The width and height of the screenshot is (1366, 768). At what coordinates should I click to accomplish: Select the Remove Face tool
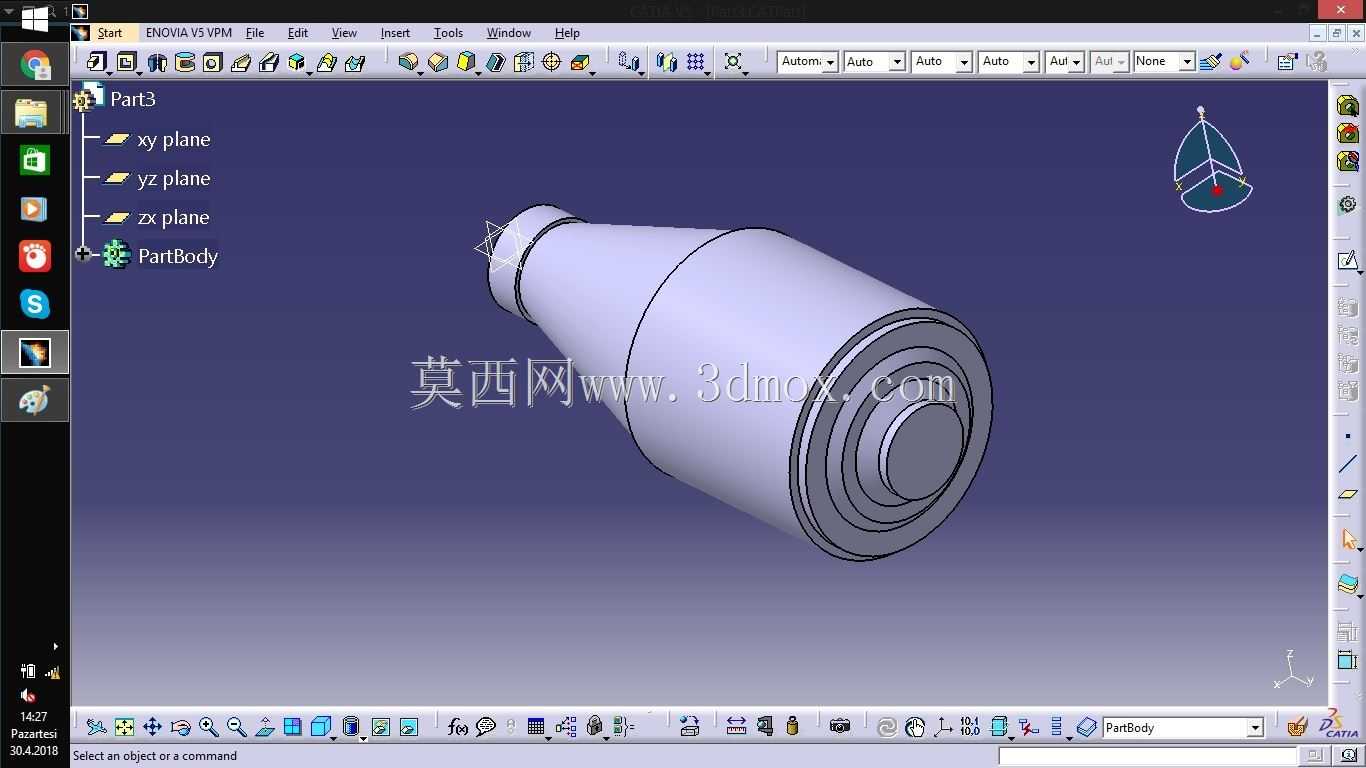[580, 62]
